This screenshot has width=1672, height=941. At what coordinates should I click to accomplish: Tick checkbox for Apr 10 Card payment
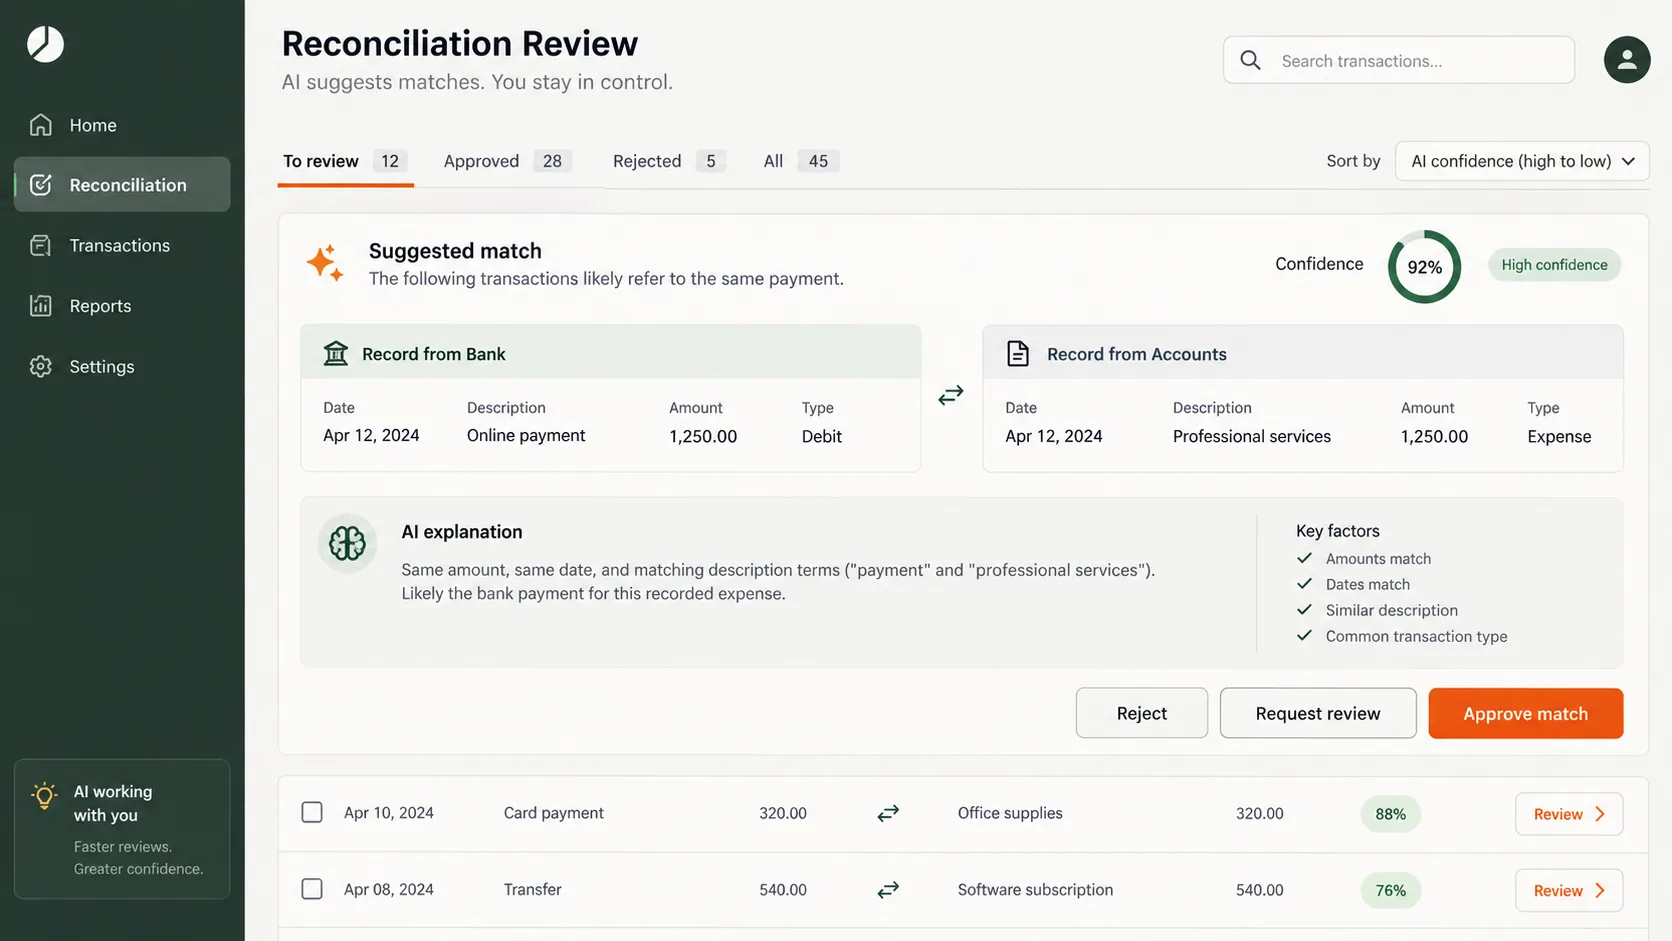point(312,812)
